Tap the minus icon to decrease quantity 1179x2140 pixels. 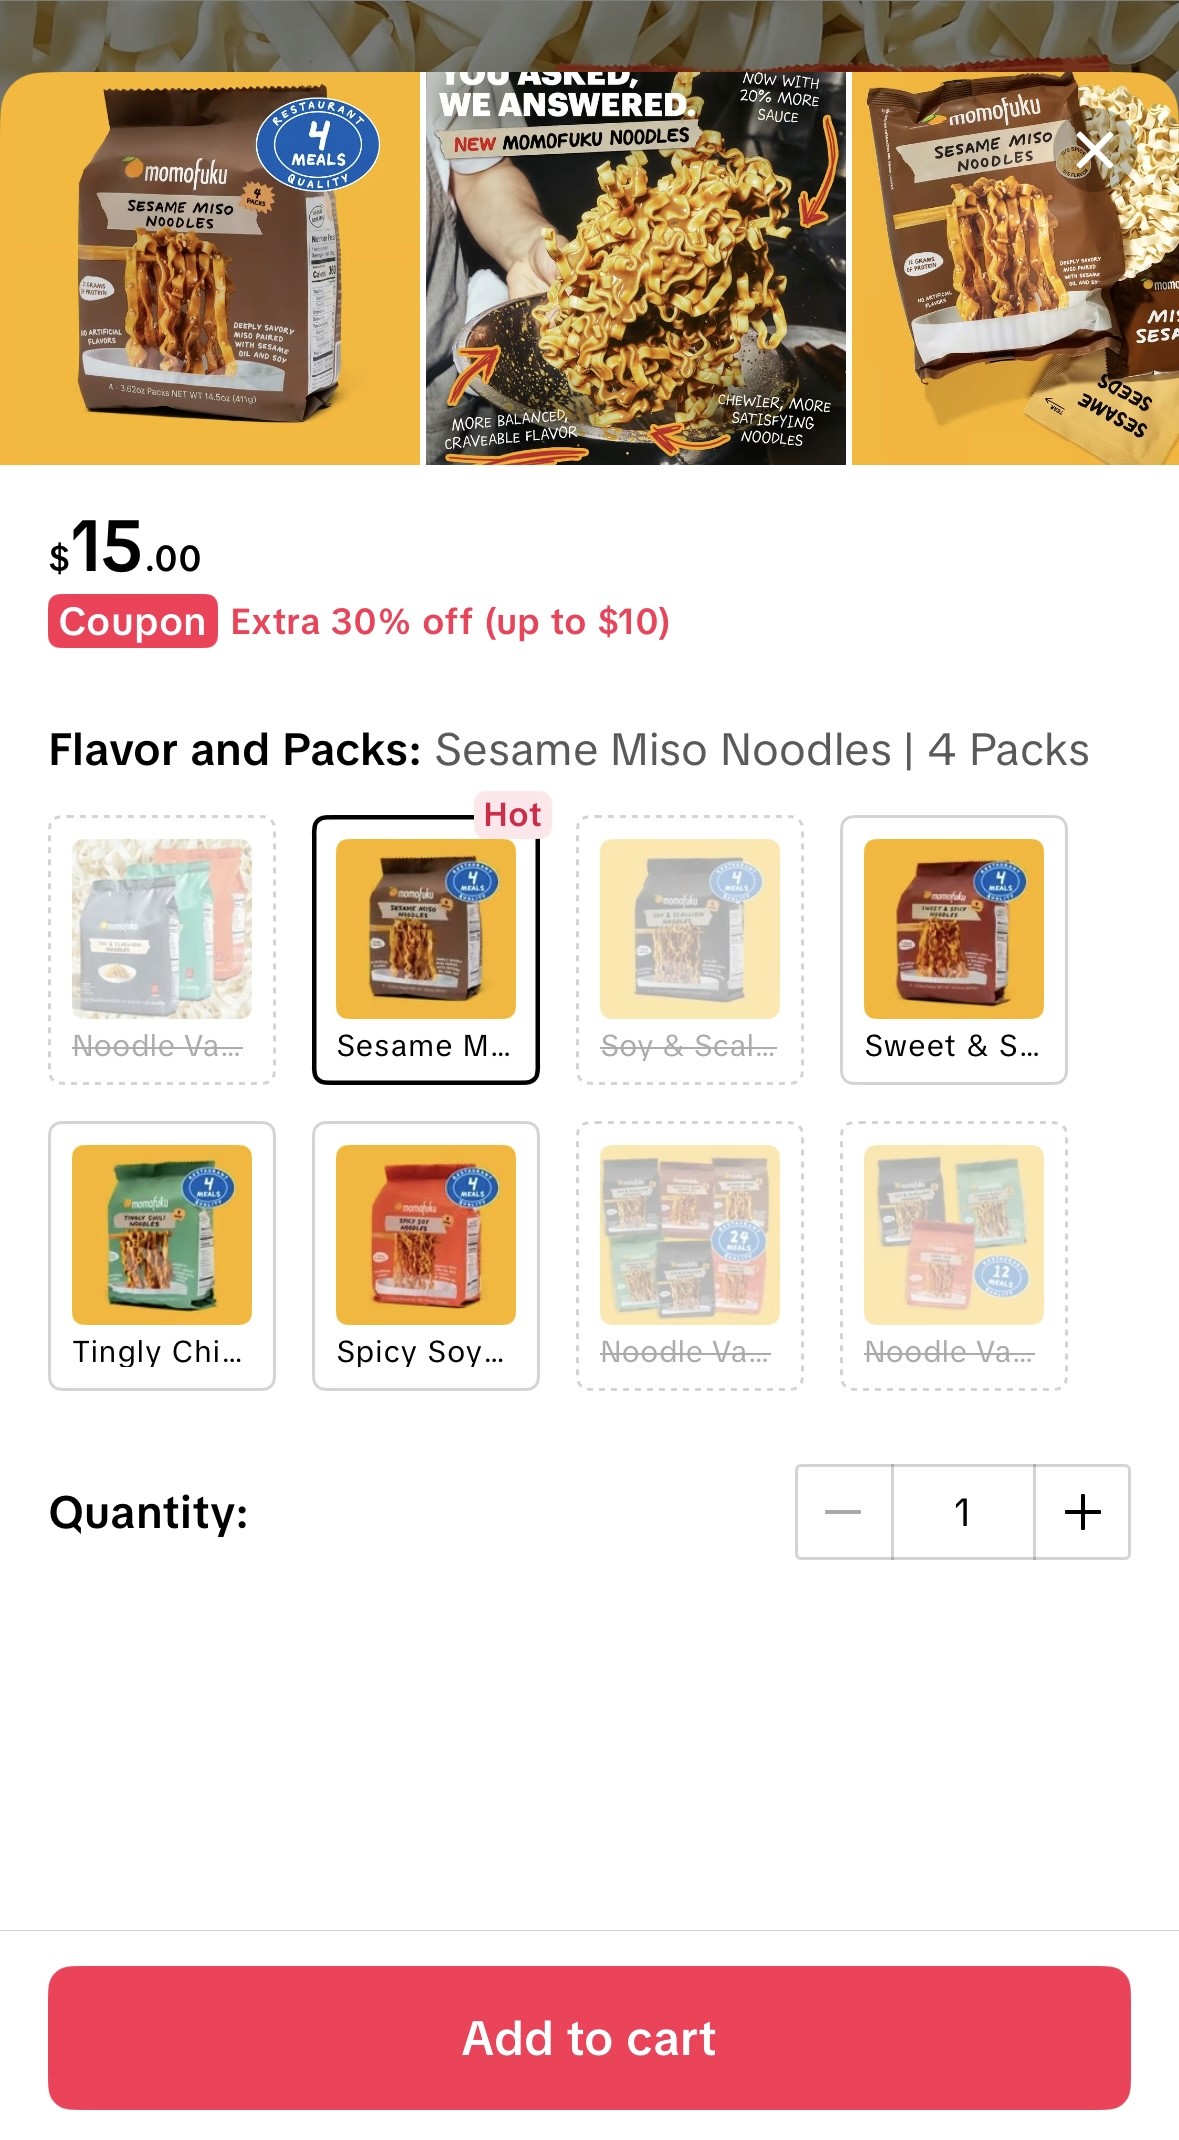click(843, 1513)
